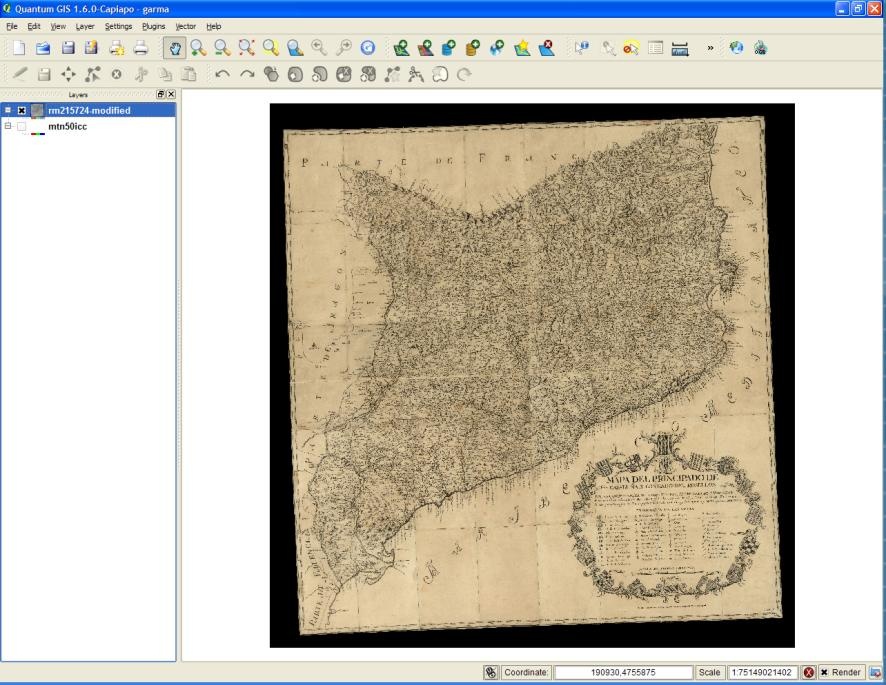Select the Rotate Point Symbols tool

click(464, 74)
